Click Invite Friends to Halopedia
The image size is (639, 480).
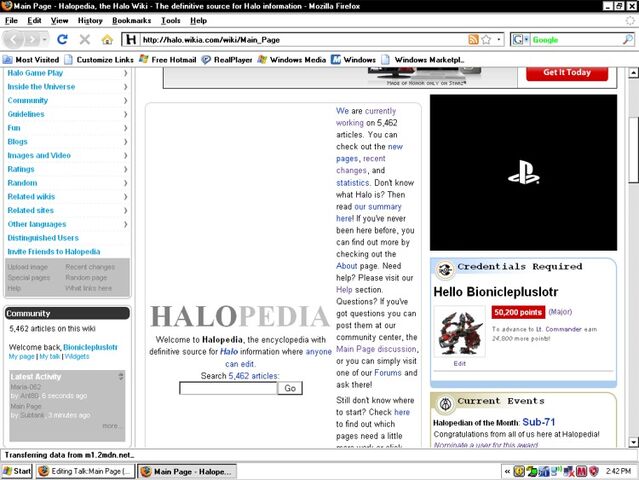[53, 252]
